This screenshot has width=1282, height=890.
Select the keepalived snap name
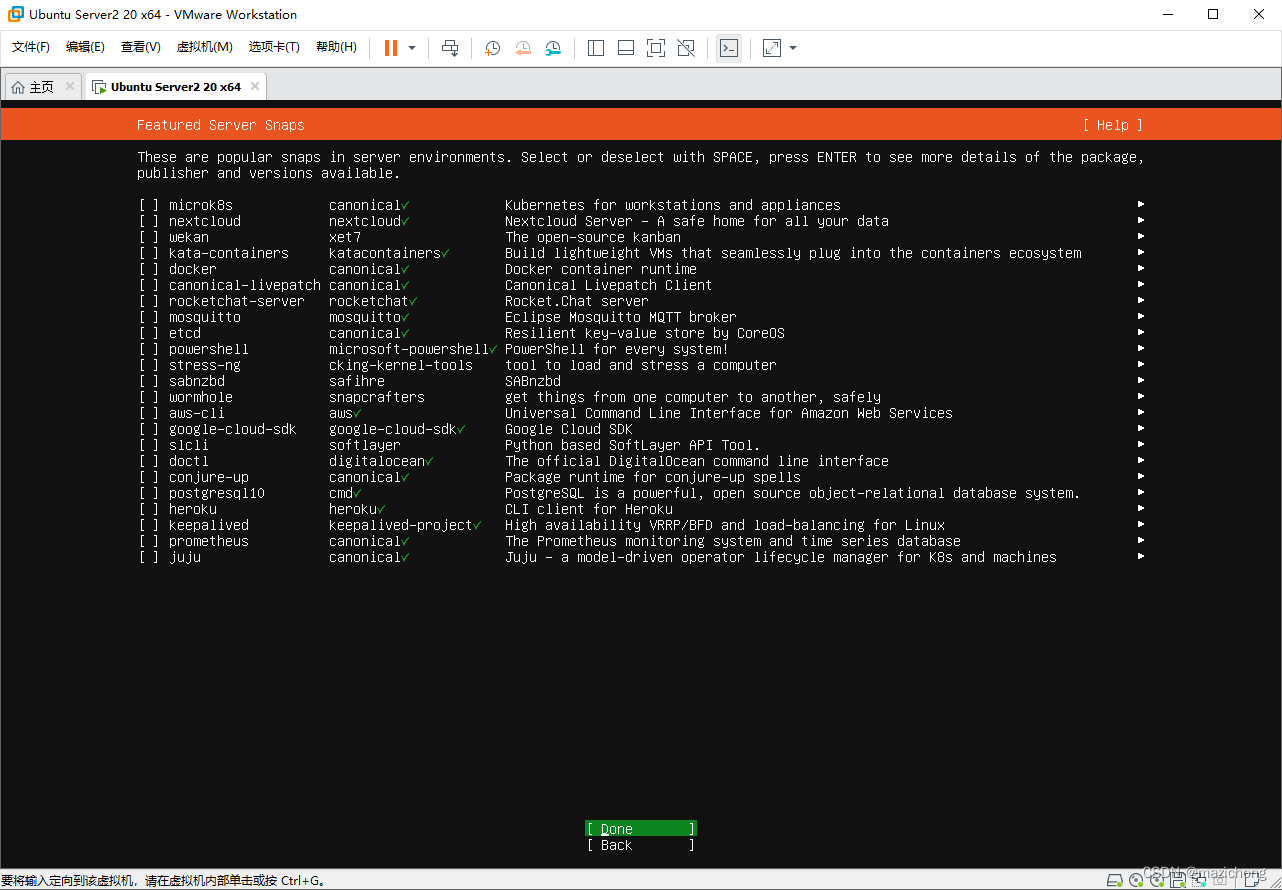pos(209,525)
